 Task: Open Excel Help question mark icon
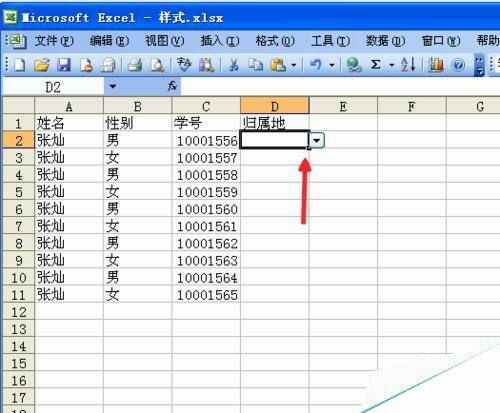(x=458, y=64)
